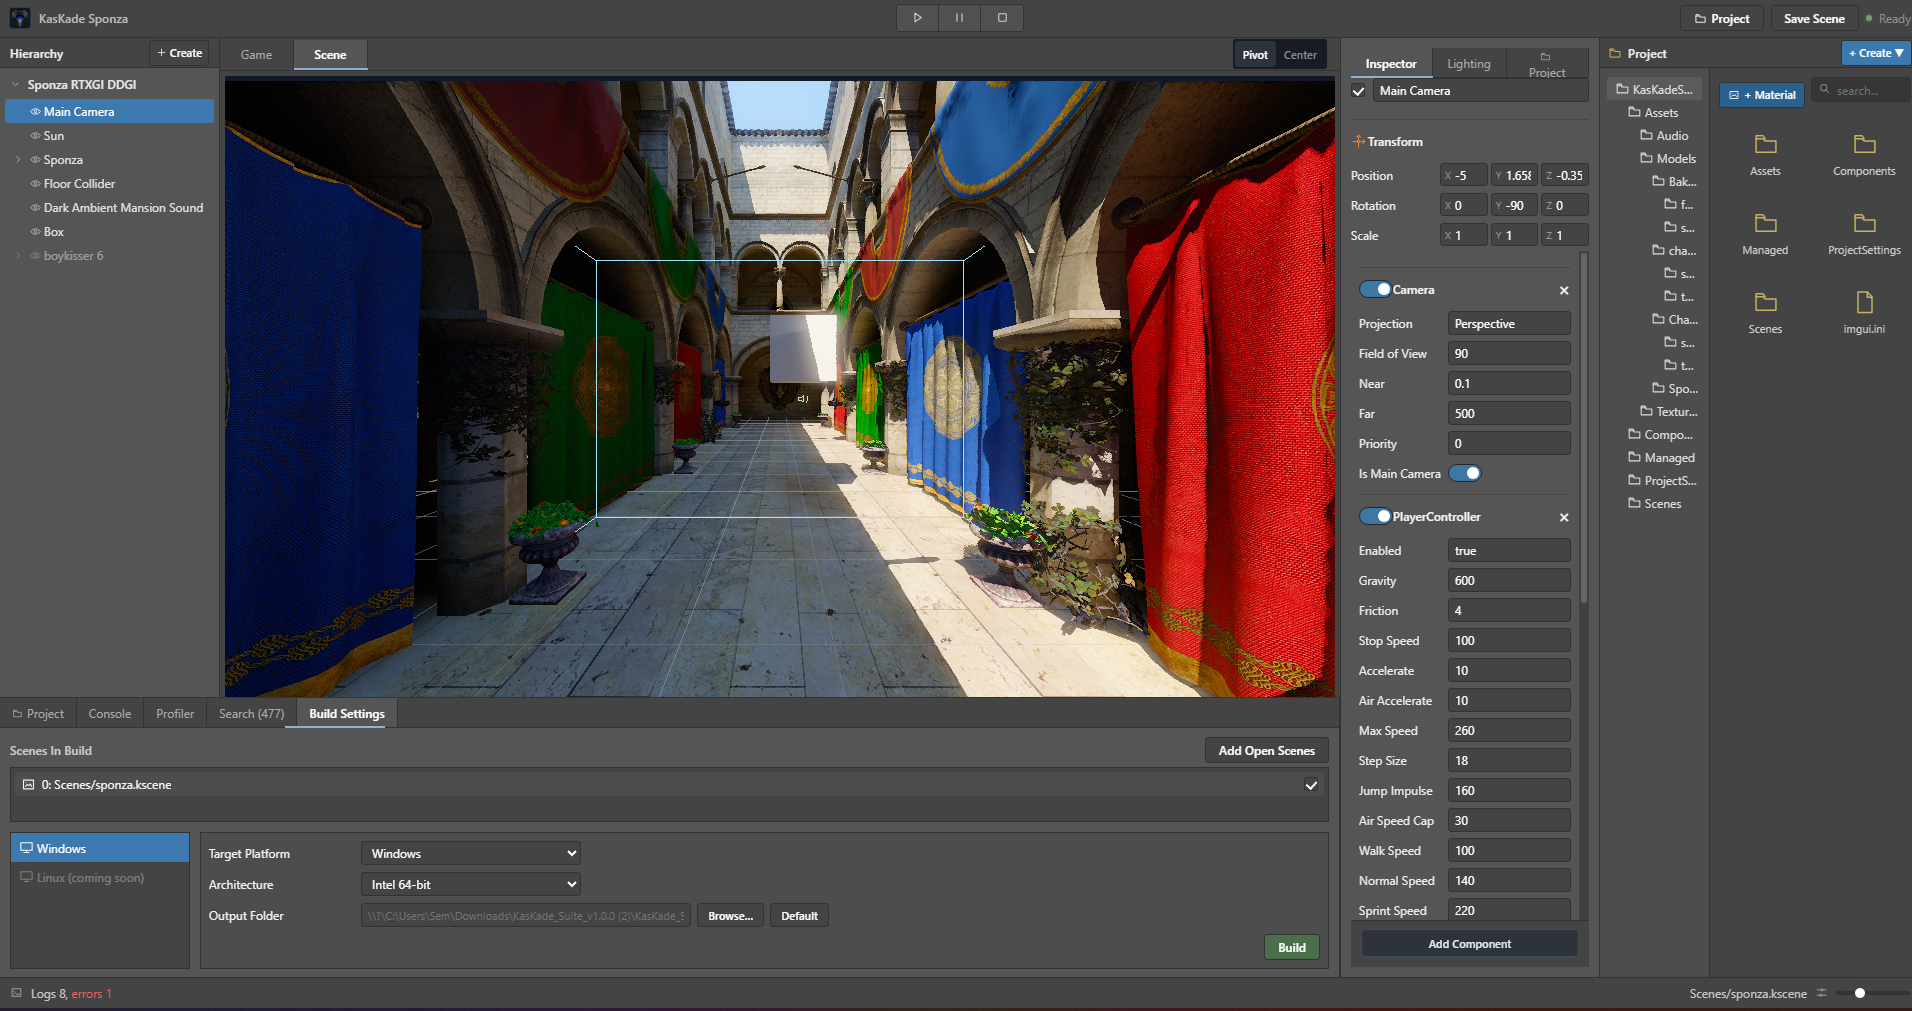The image size is (1912, 1011).
Task: Toggle the Main Camera active checkbox in Inspector
Action: click(1358, 91)
